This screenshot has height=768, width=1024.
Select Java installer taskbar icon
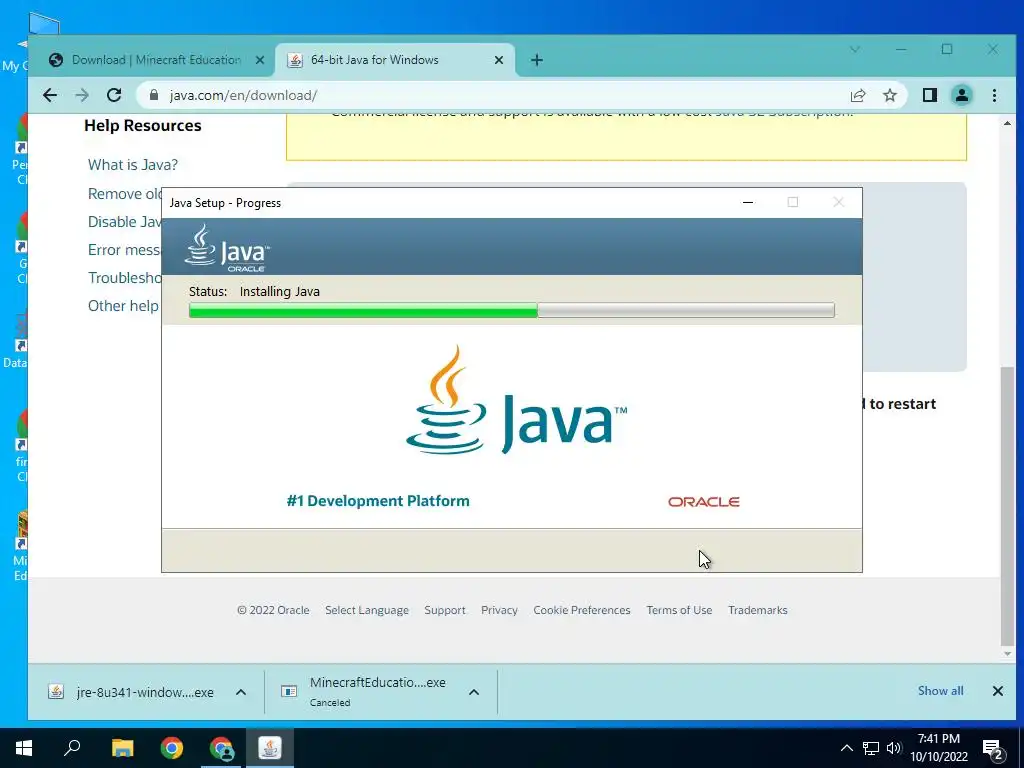pyautogui.click(x=270, y=748)
